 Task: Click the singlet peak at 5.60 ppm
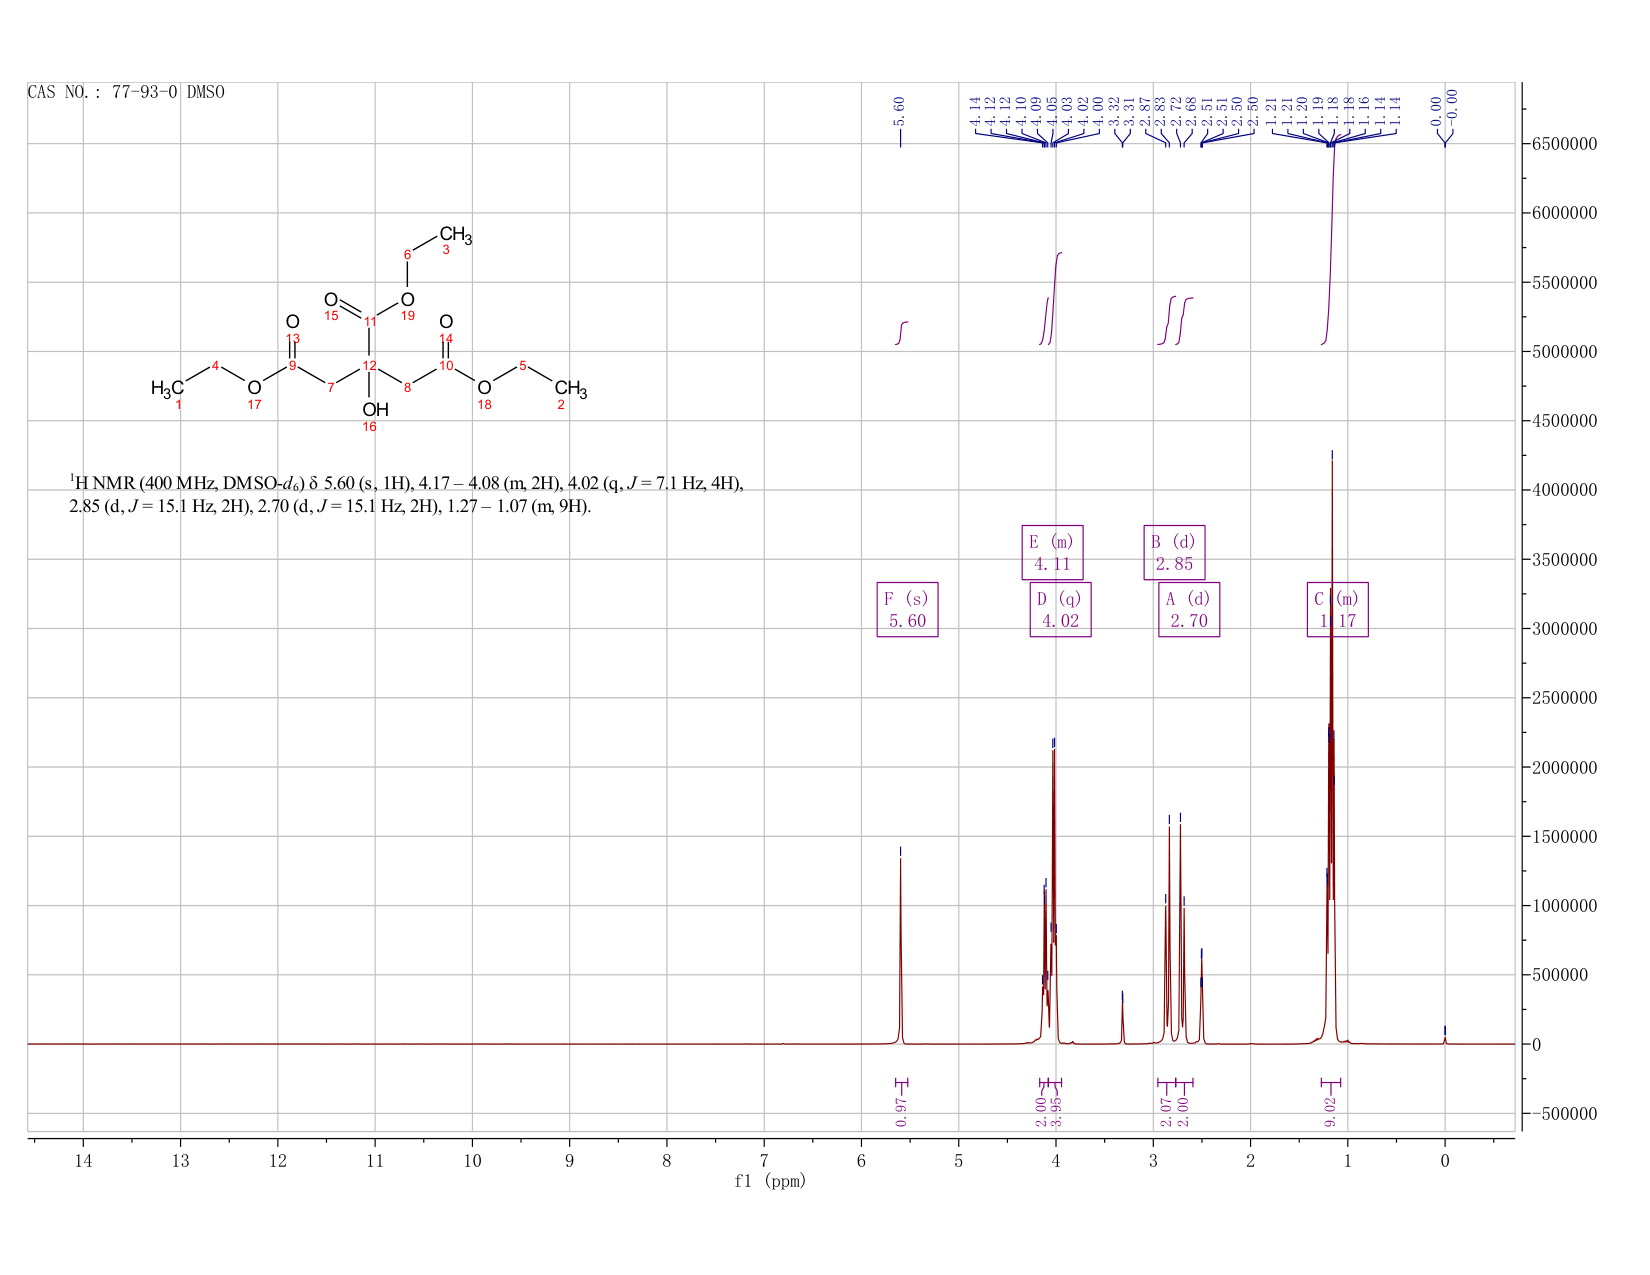pos(900,950)
